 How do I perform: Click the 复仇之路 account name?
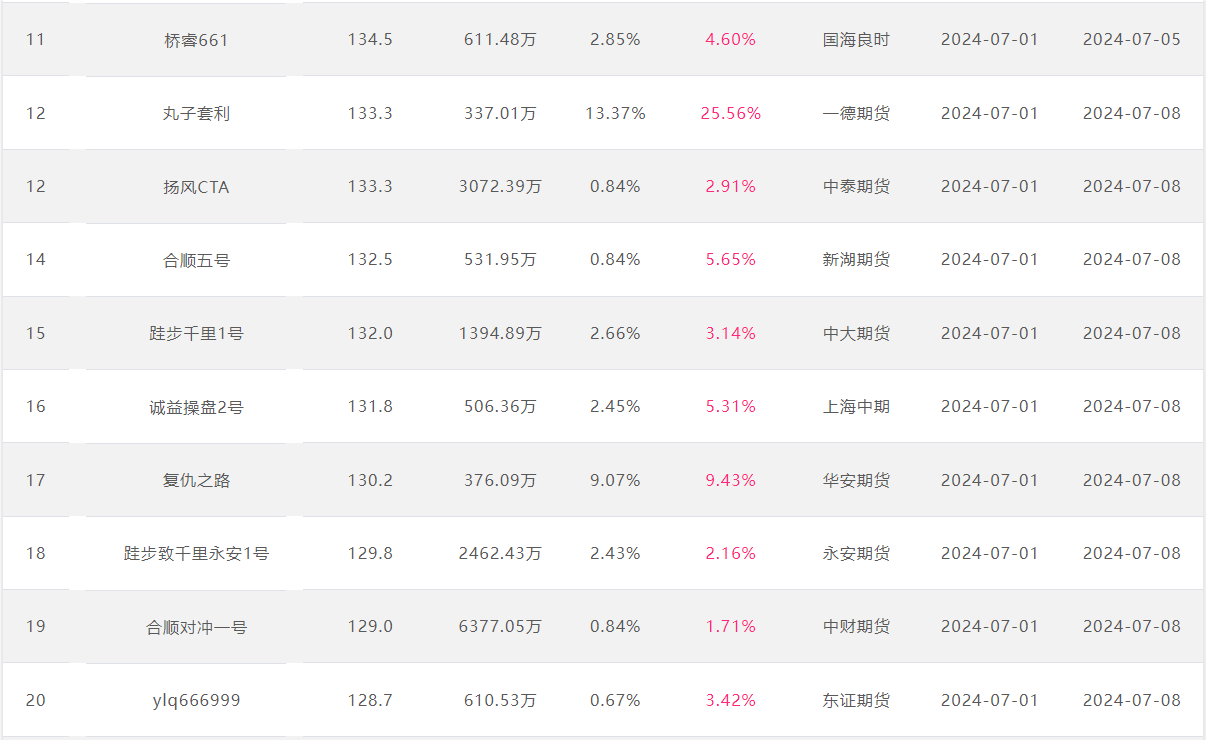click(x=196, y=480)
